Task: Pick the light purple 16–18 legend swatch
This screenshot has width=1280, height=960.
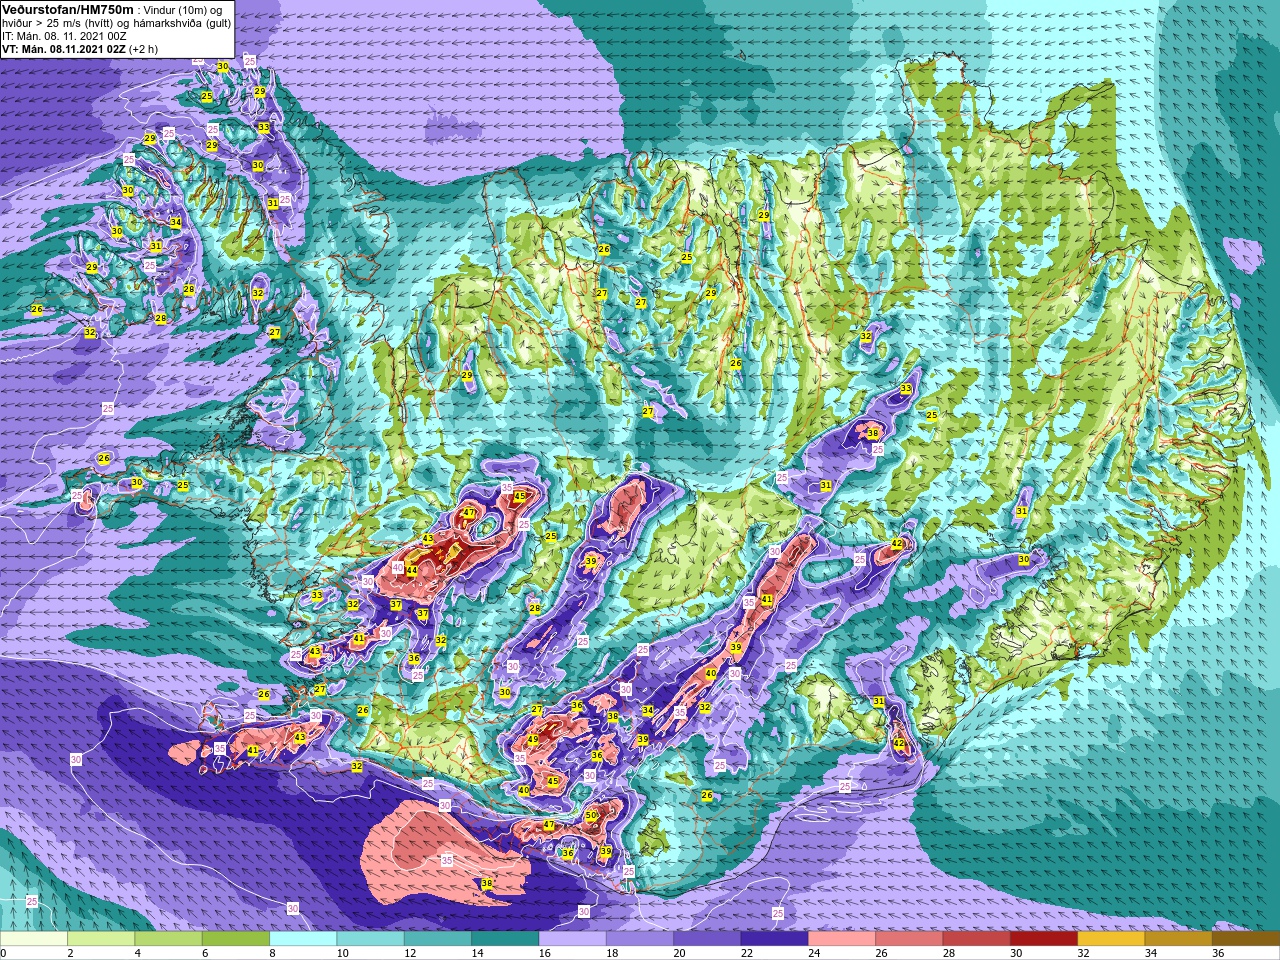Action: tap(572, 939)
